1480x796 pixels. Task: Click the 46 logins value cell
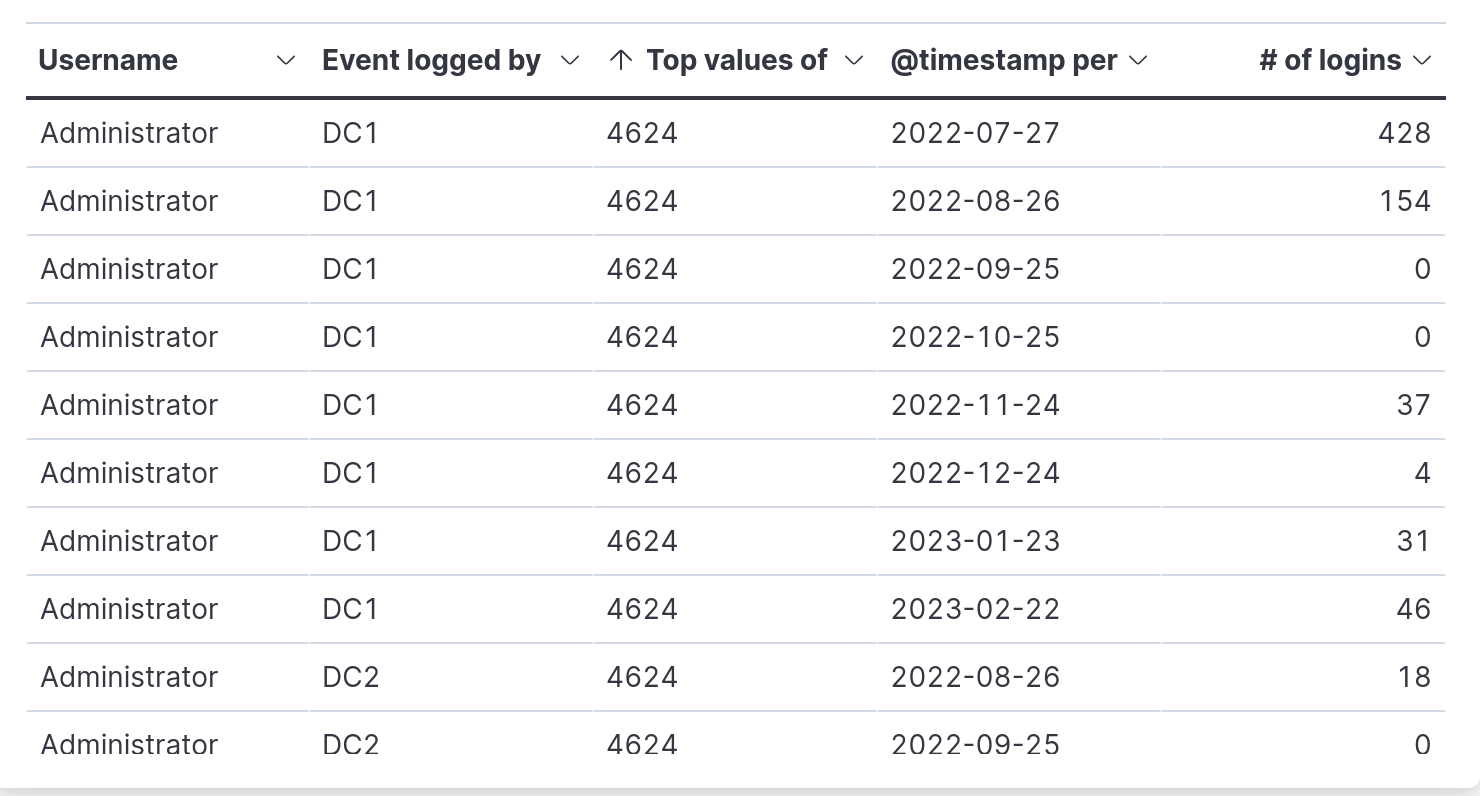pyautogui.click(x=1303, y=609)
